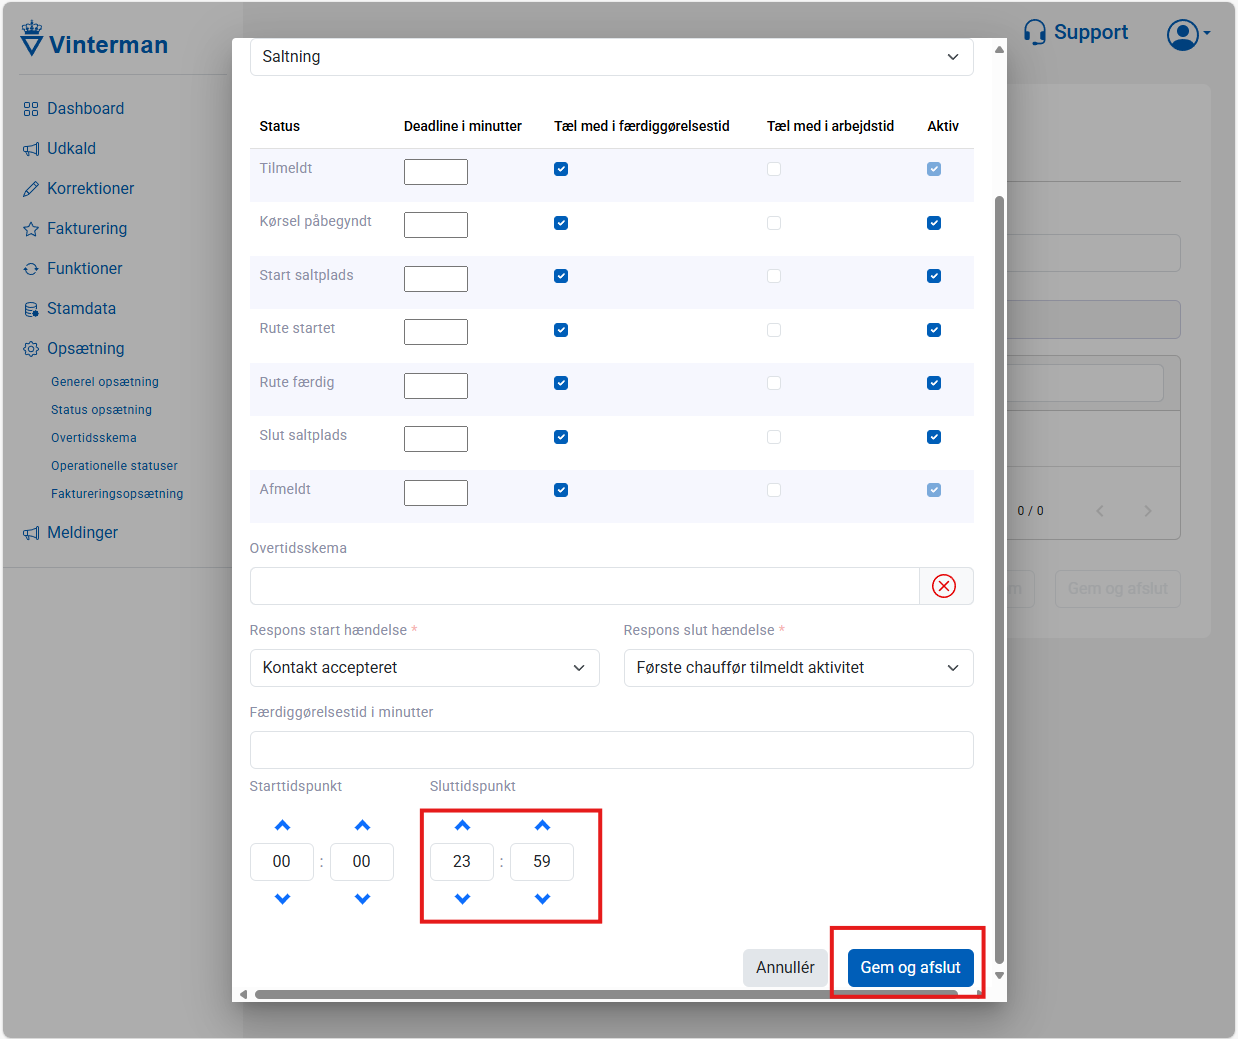Open the Overtidsskema selection field
Image resolution: width=1238 pixels, height=1039 pixels.
pyautogui.click(x=584, y=586)
